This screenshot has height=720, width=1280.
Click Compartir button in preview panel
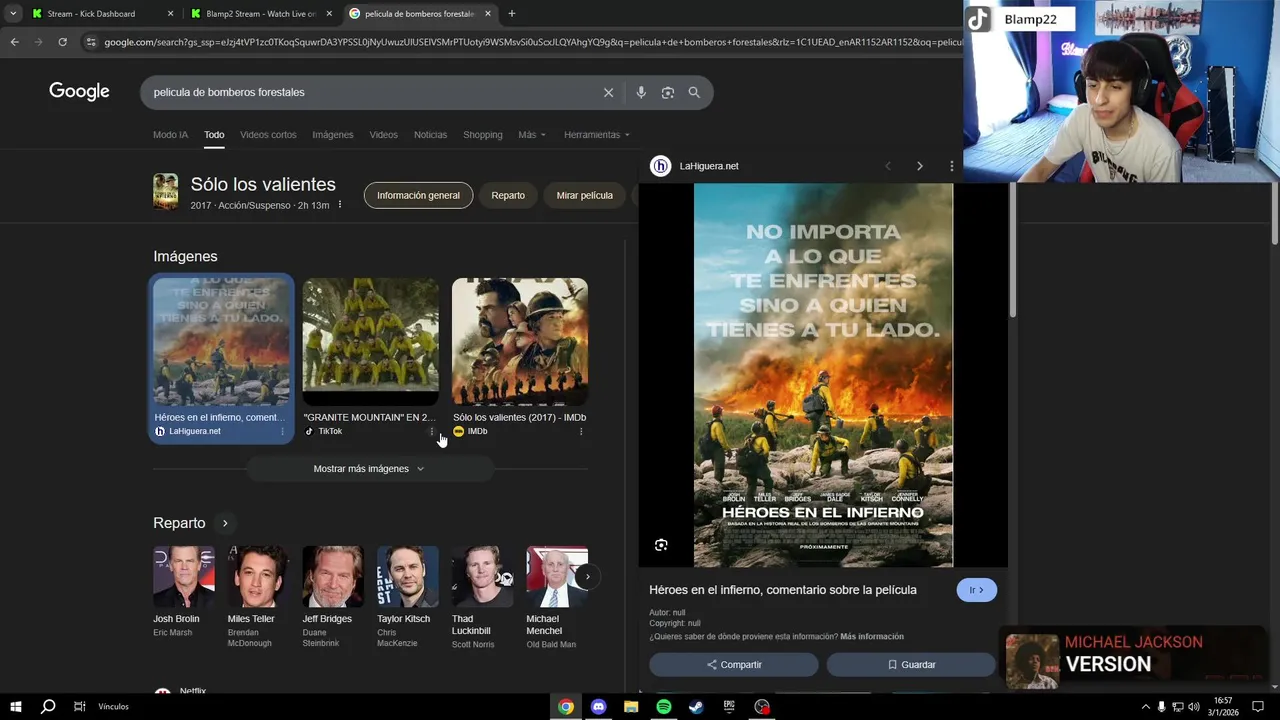(x=734, y=665)
